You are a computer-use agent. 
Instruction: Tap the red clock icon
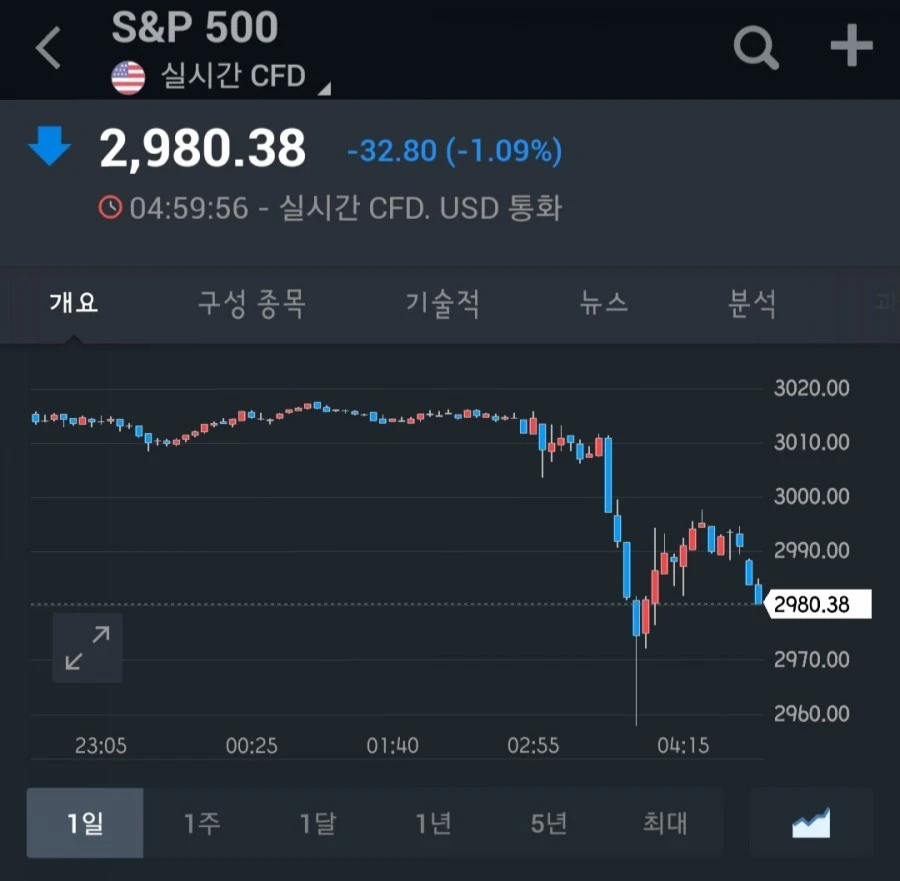pyautogui.click(x=110, y=207)
